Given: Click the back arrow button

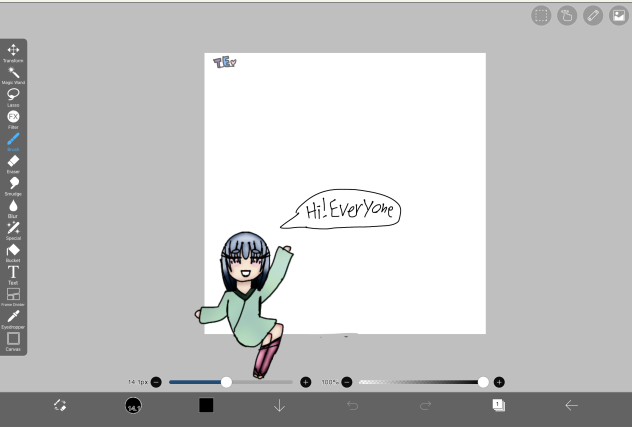Looking at the screenshot, I should (571, 405).
